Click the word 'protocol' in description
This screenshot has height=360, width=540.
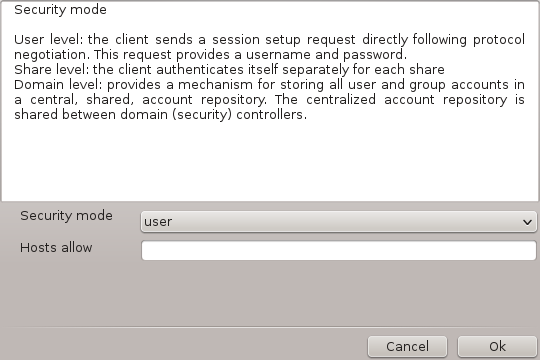pos(499,40)
